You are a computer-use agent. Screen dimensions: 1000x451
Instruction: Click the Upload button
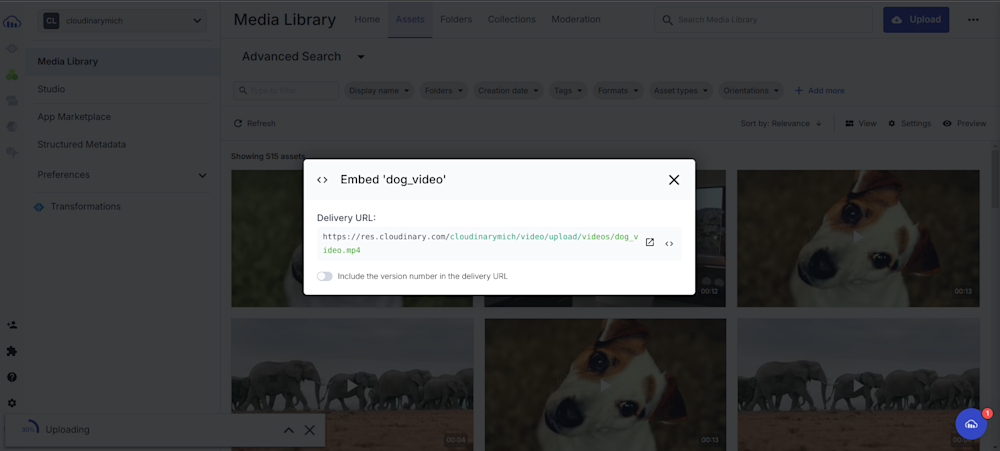(916, 20)
